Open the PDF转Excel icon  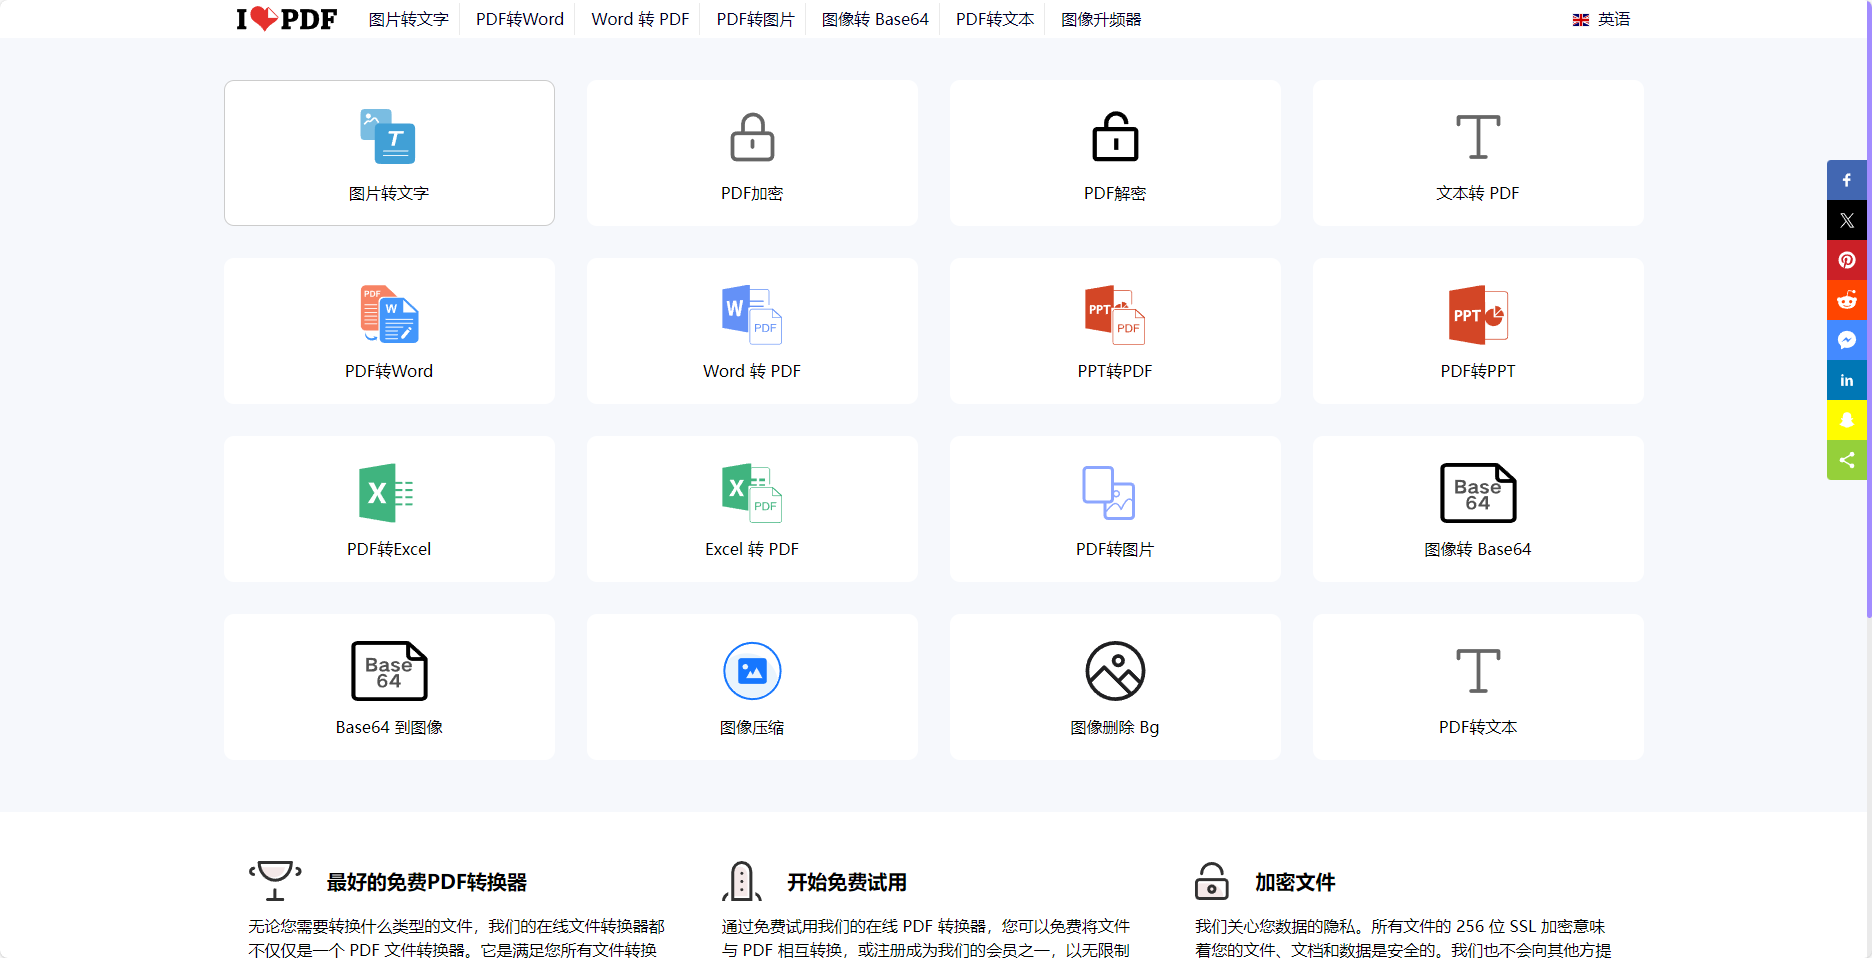point(387,492)
